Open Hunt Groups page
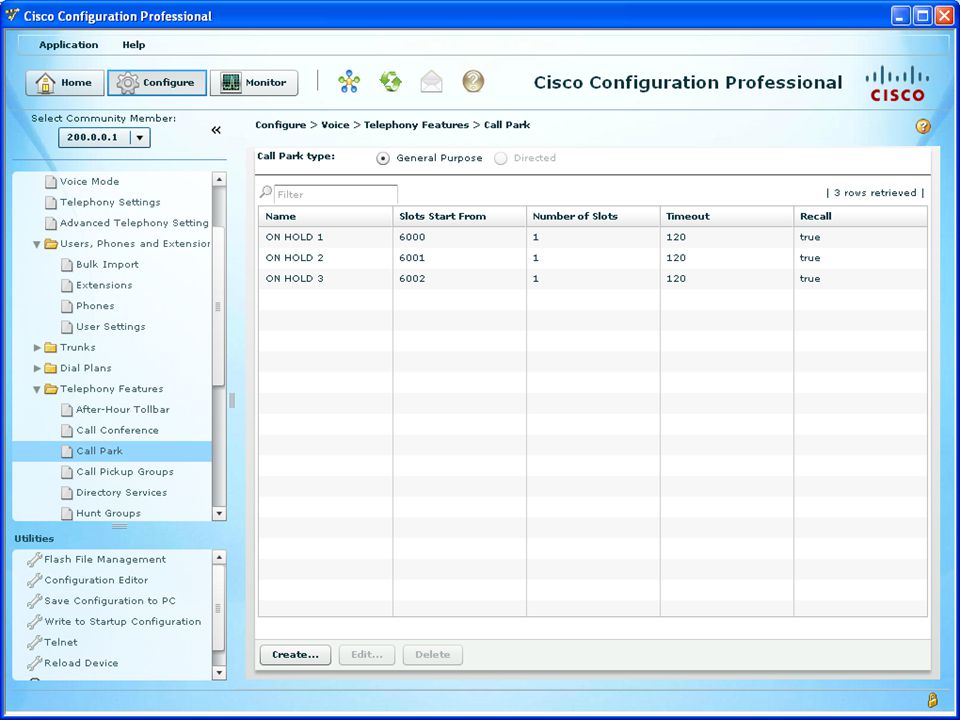This screenshot has height=720, width=960. pos(108,514)
